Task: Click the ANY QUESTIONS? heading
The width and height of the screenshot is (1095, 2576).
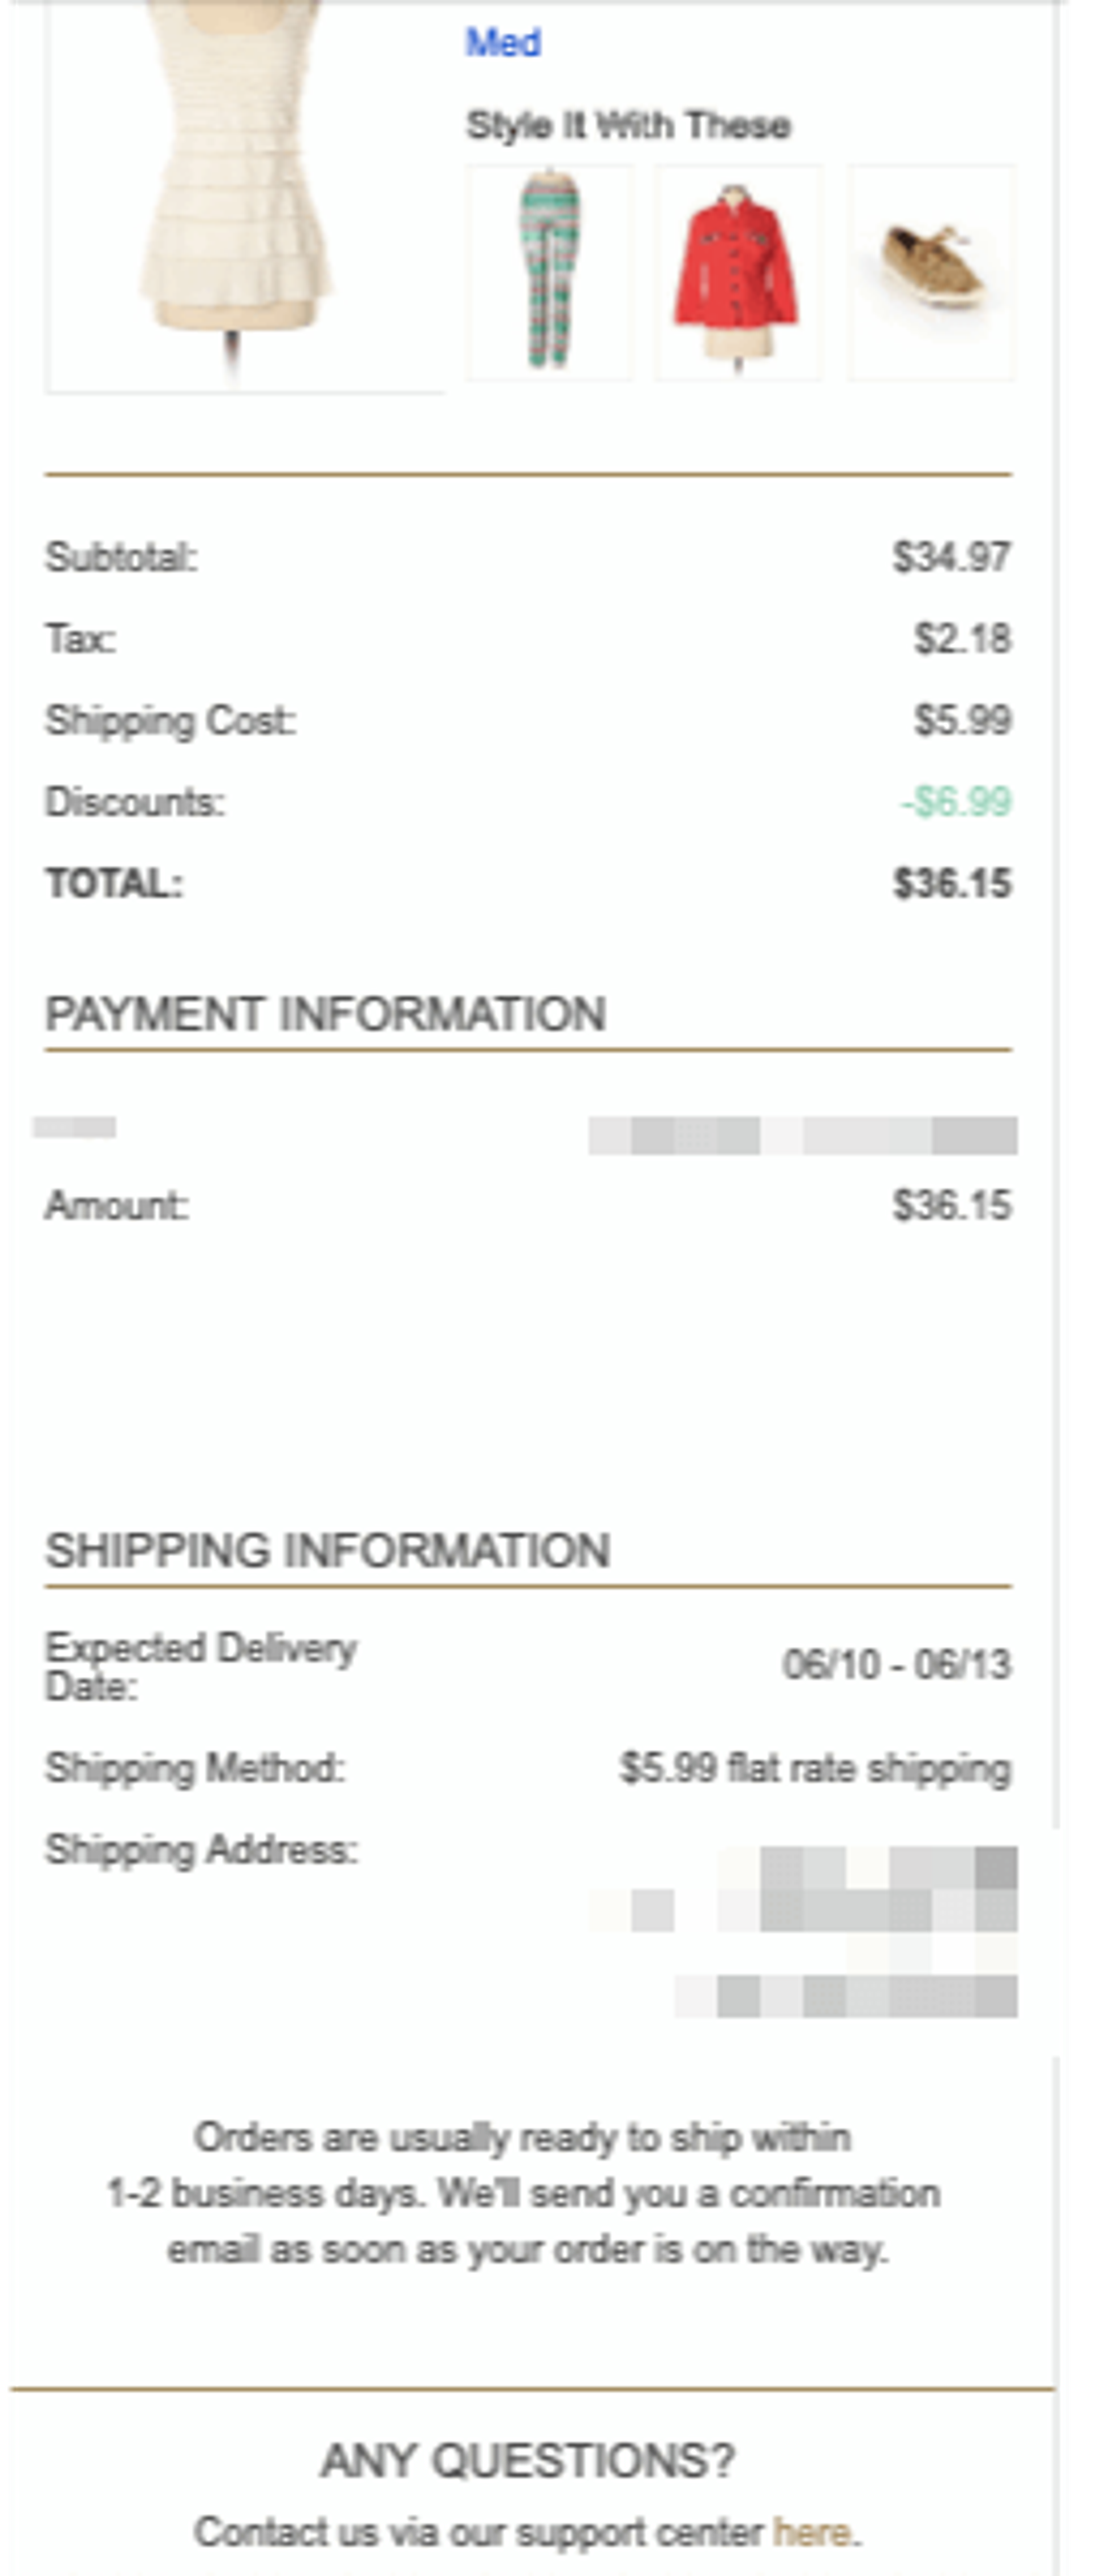Action: [528, 2461]
